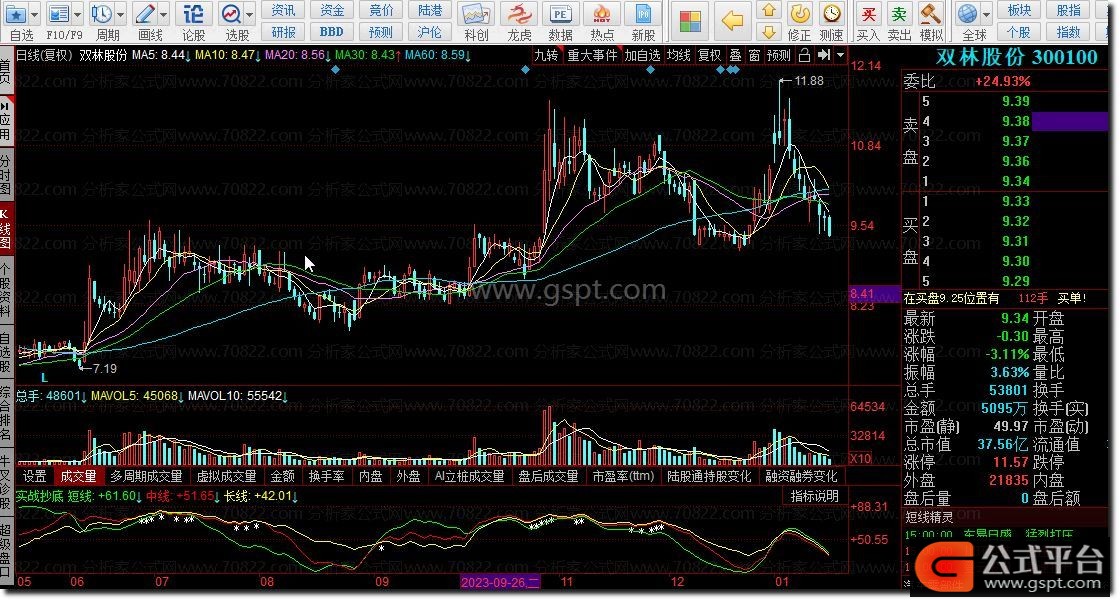Click the 资讯 news button
This screenshot has height=600, width=1120.
pos(284,10)
